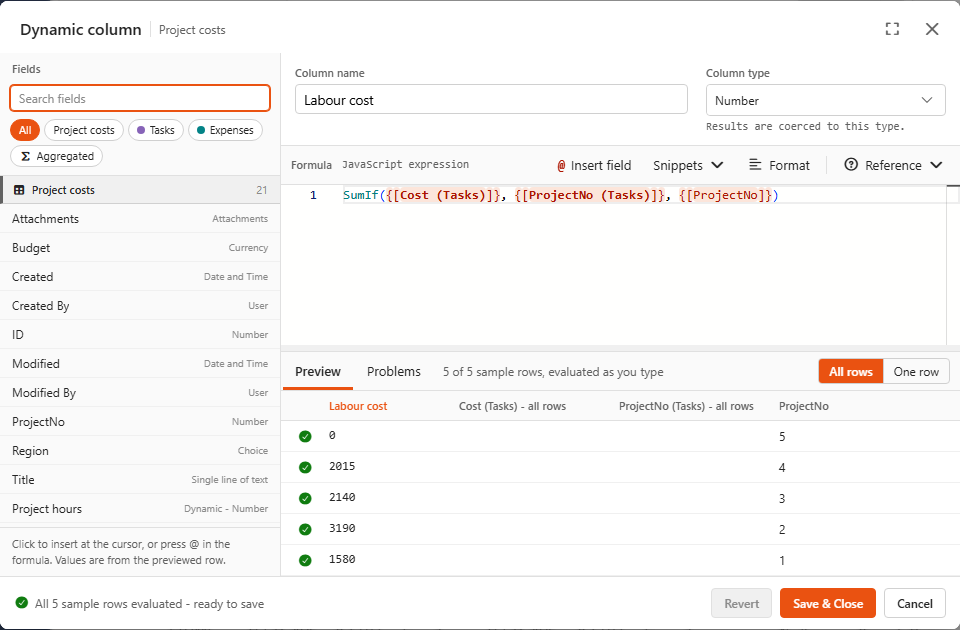This screenshot has height=630, width=960.
Task: Filter fields by Aggregated
Action: pyautogui.click(x=56, y=156)
